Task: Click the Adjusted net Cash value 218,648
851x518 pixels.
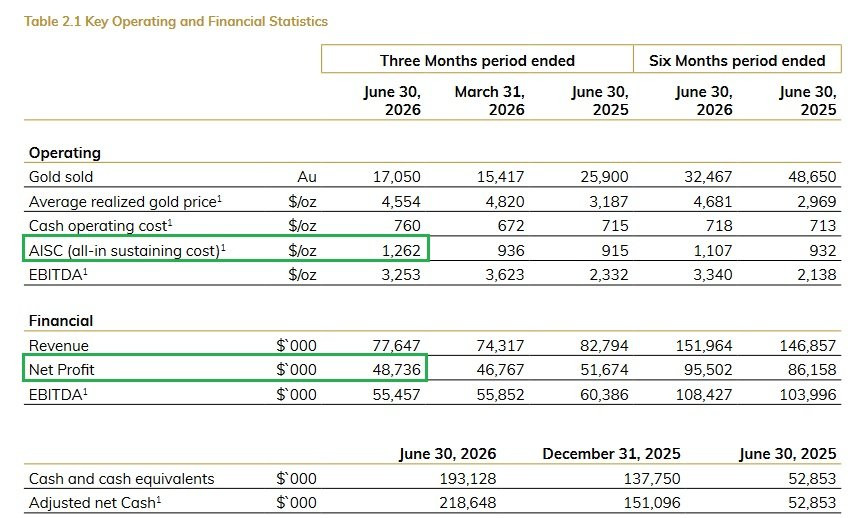Action: (468, 503)
